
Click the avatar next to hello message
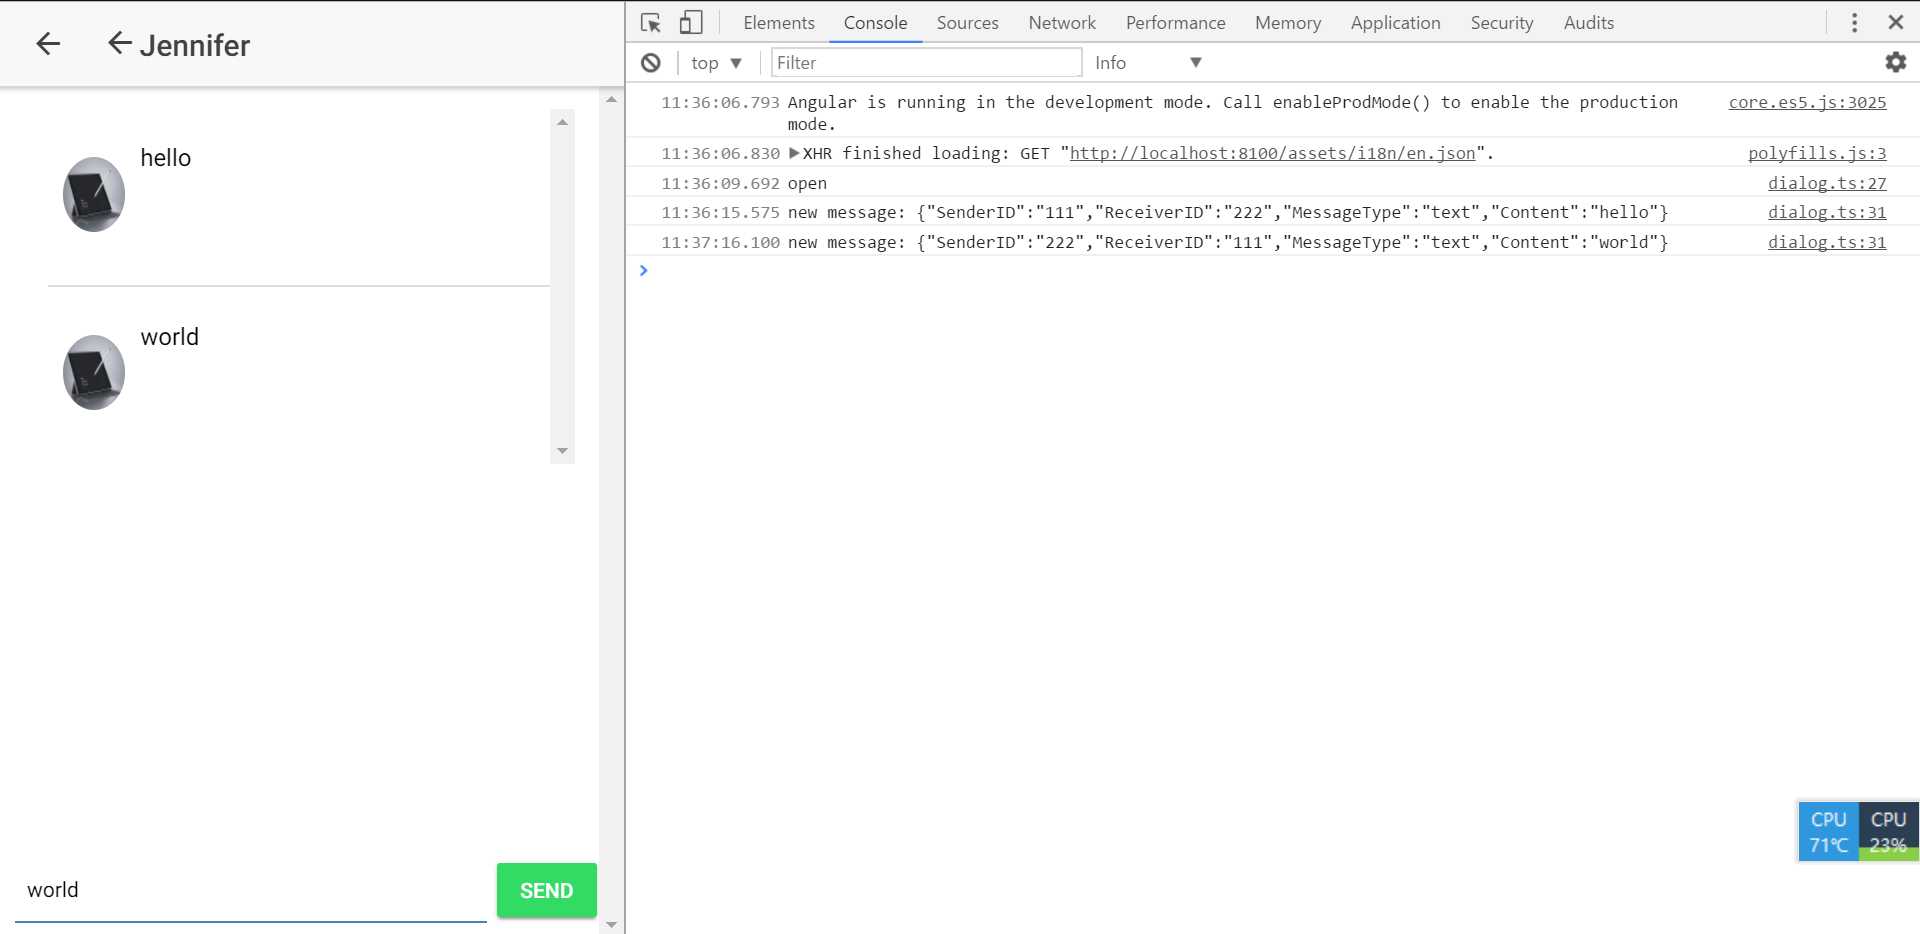(x=94, y=194)
